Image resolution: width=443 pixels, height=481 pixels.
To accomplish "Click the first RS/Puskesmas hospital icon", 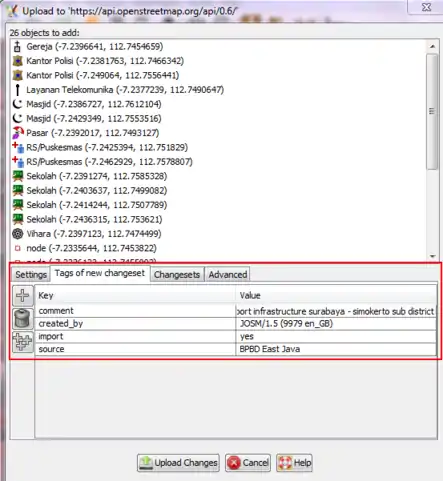I will [x=18, y=147].
